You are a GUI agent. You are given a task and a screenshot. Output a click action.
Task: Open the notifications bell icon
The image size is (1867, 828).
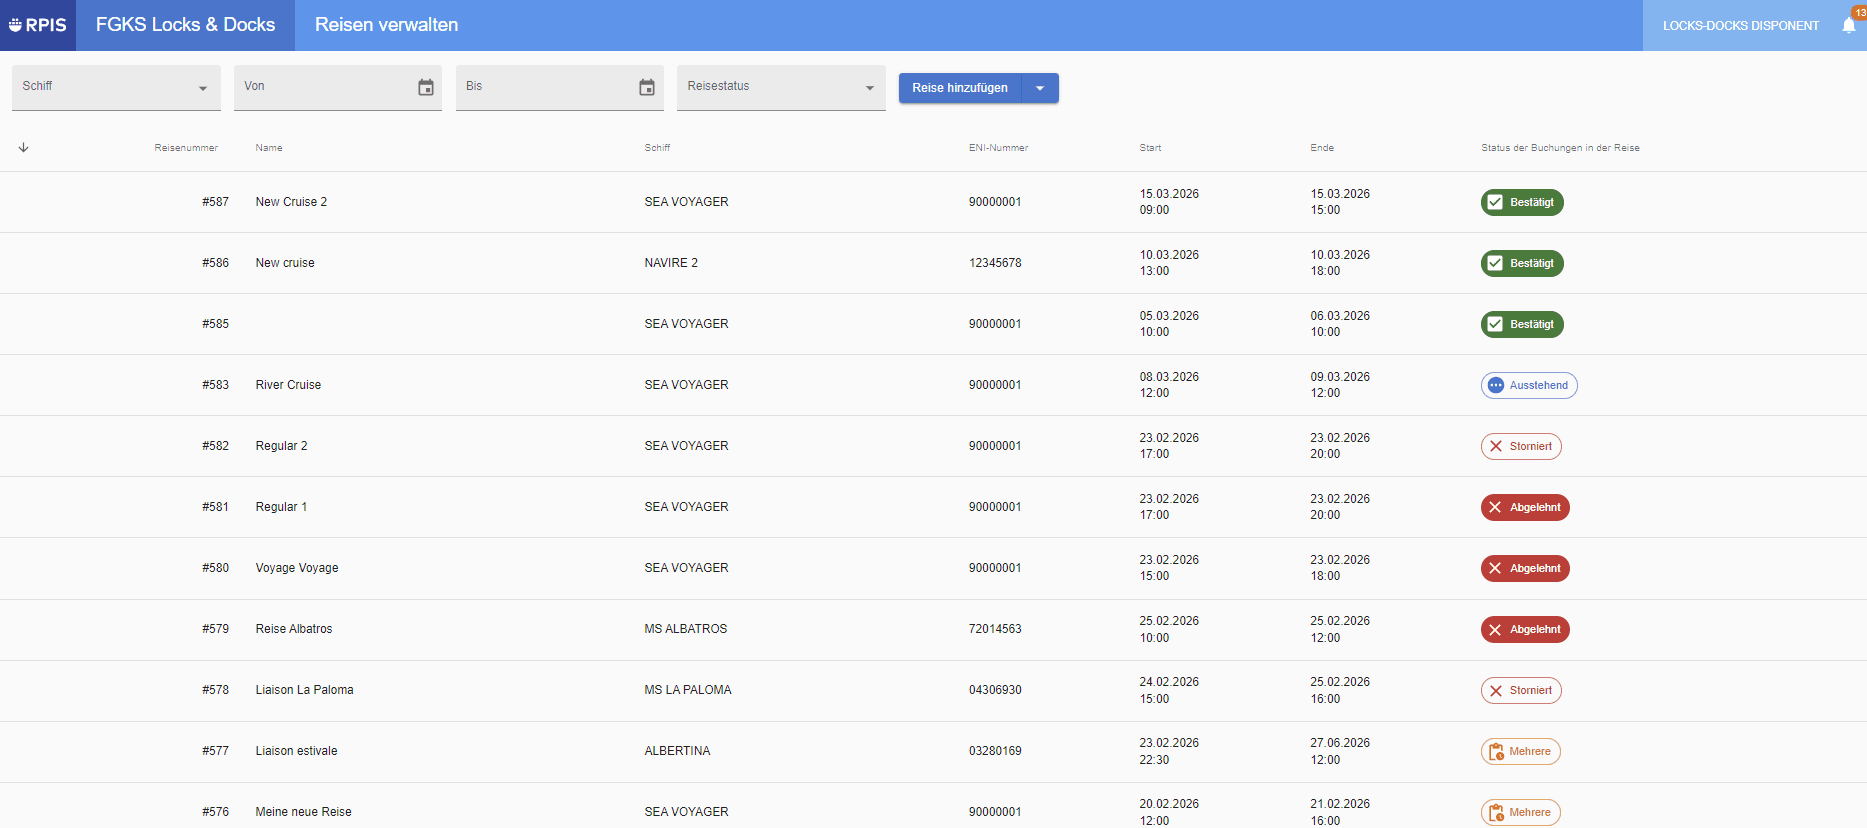(x=1848, y=25)
